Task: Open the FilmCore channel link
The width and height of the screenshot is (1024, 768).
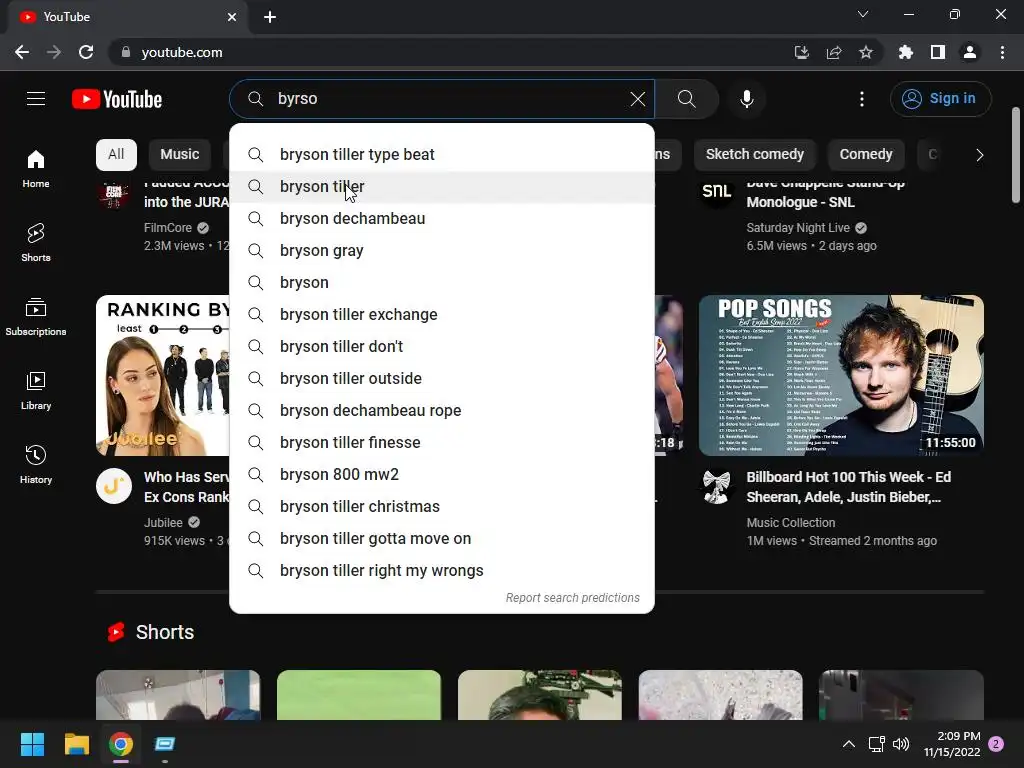Action: coord(168,228)
